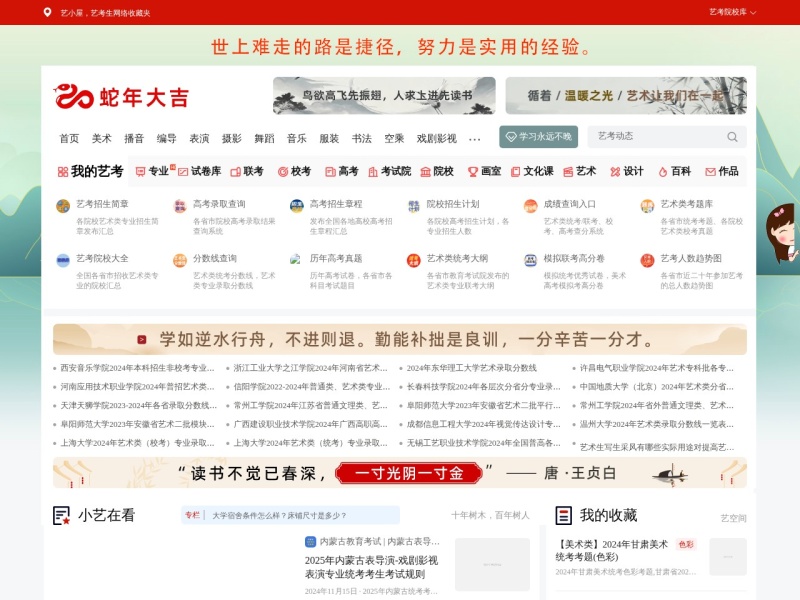The height and width of the screenshot is (600, 800).
Task: Click the 艺考招生简章 icon
Action: click(63, 206)
